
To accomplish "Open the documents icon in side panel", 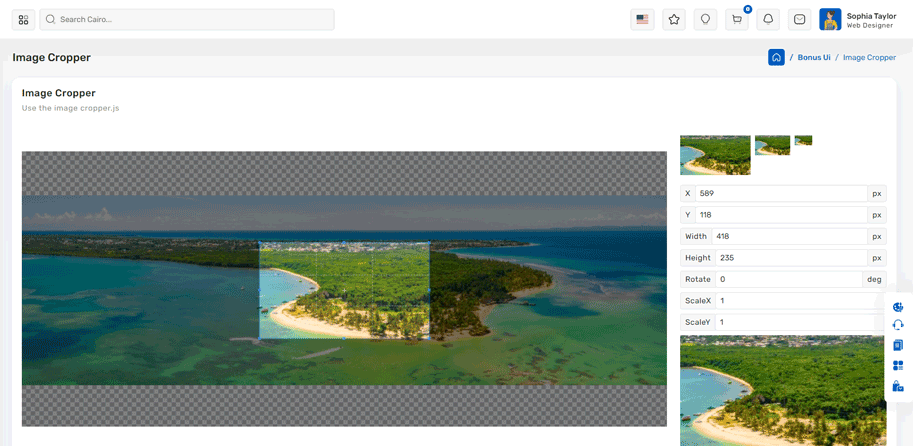I will (898, 345).
